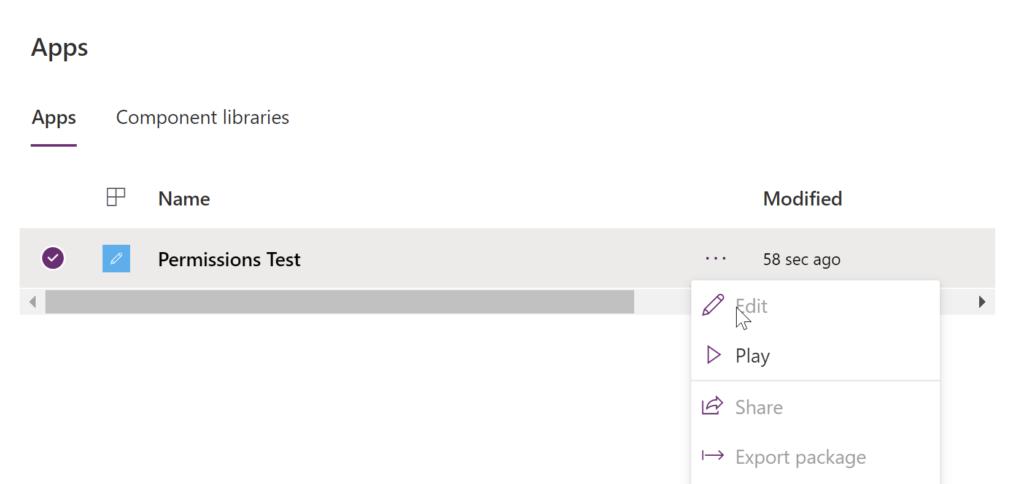Viewport: 1024px width, 484px height.
Task: Open the three-dots more commands menu
Action: (x=716, y=259)
